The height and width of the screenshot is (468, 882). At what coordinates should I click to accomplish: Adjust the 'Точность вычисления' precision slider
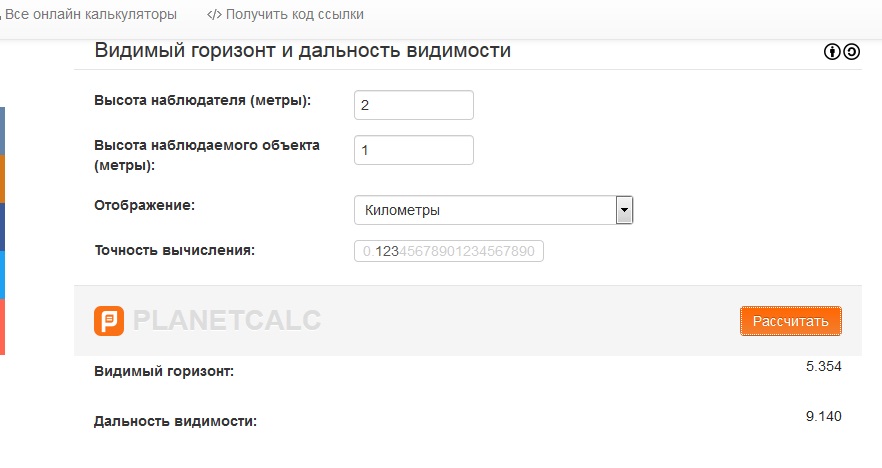click(x=449, y=251)
